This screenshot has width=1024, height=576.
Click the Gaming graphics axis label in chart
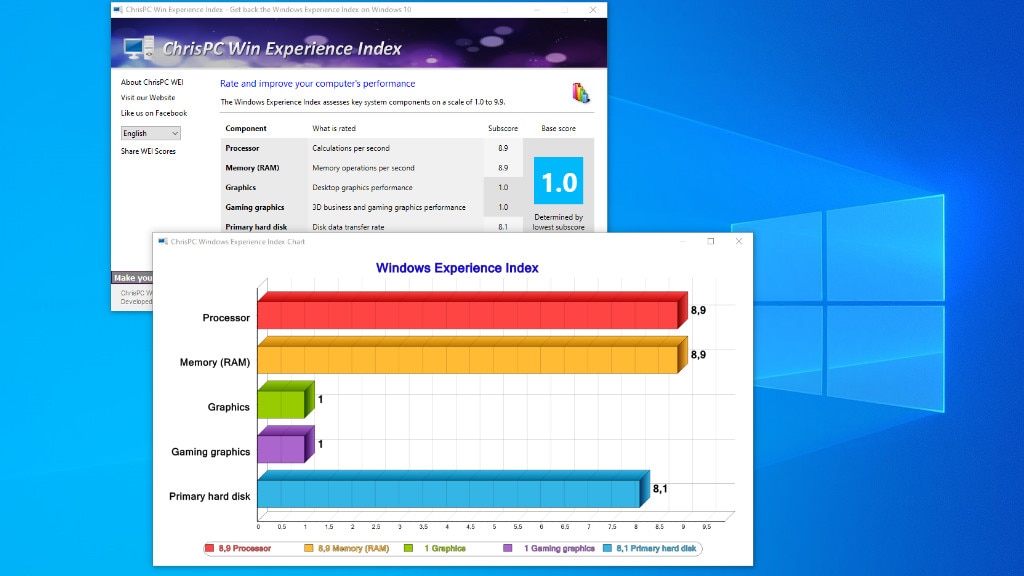210,452
